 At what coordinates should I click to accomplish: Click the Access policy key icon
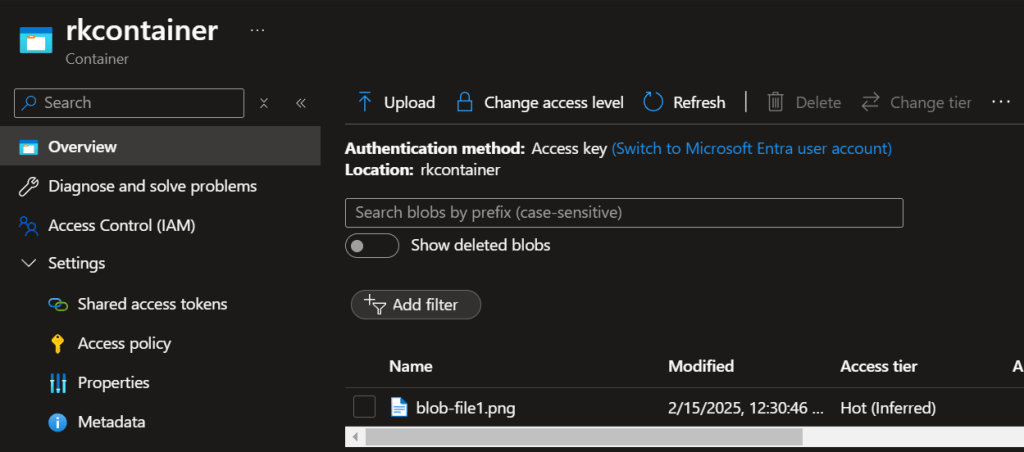(58, 344)
